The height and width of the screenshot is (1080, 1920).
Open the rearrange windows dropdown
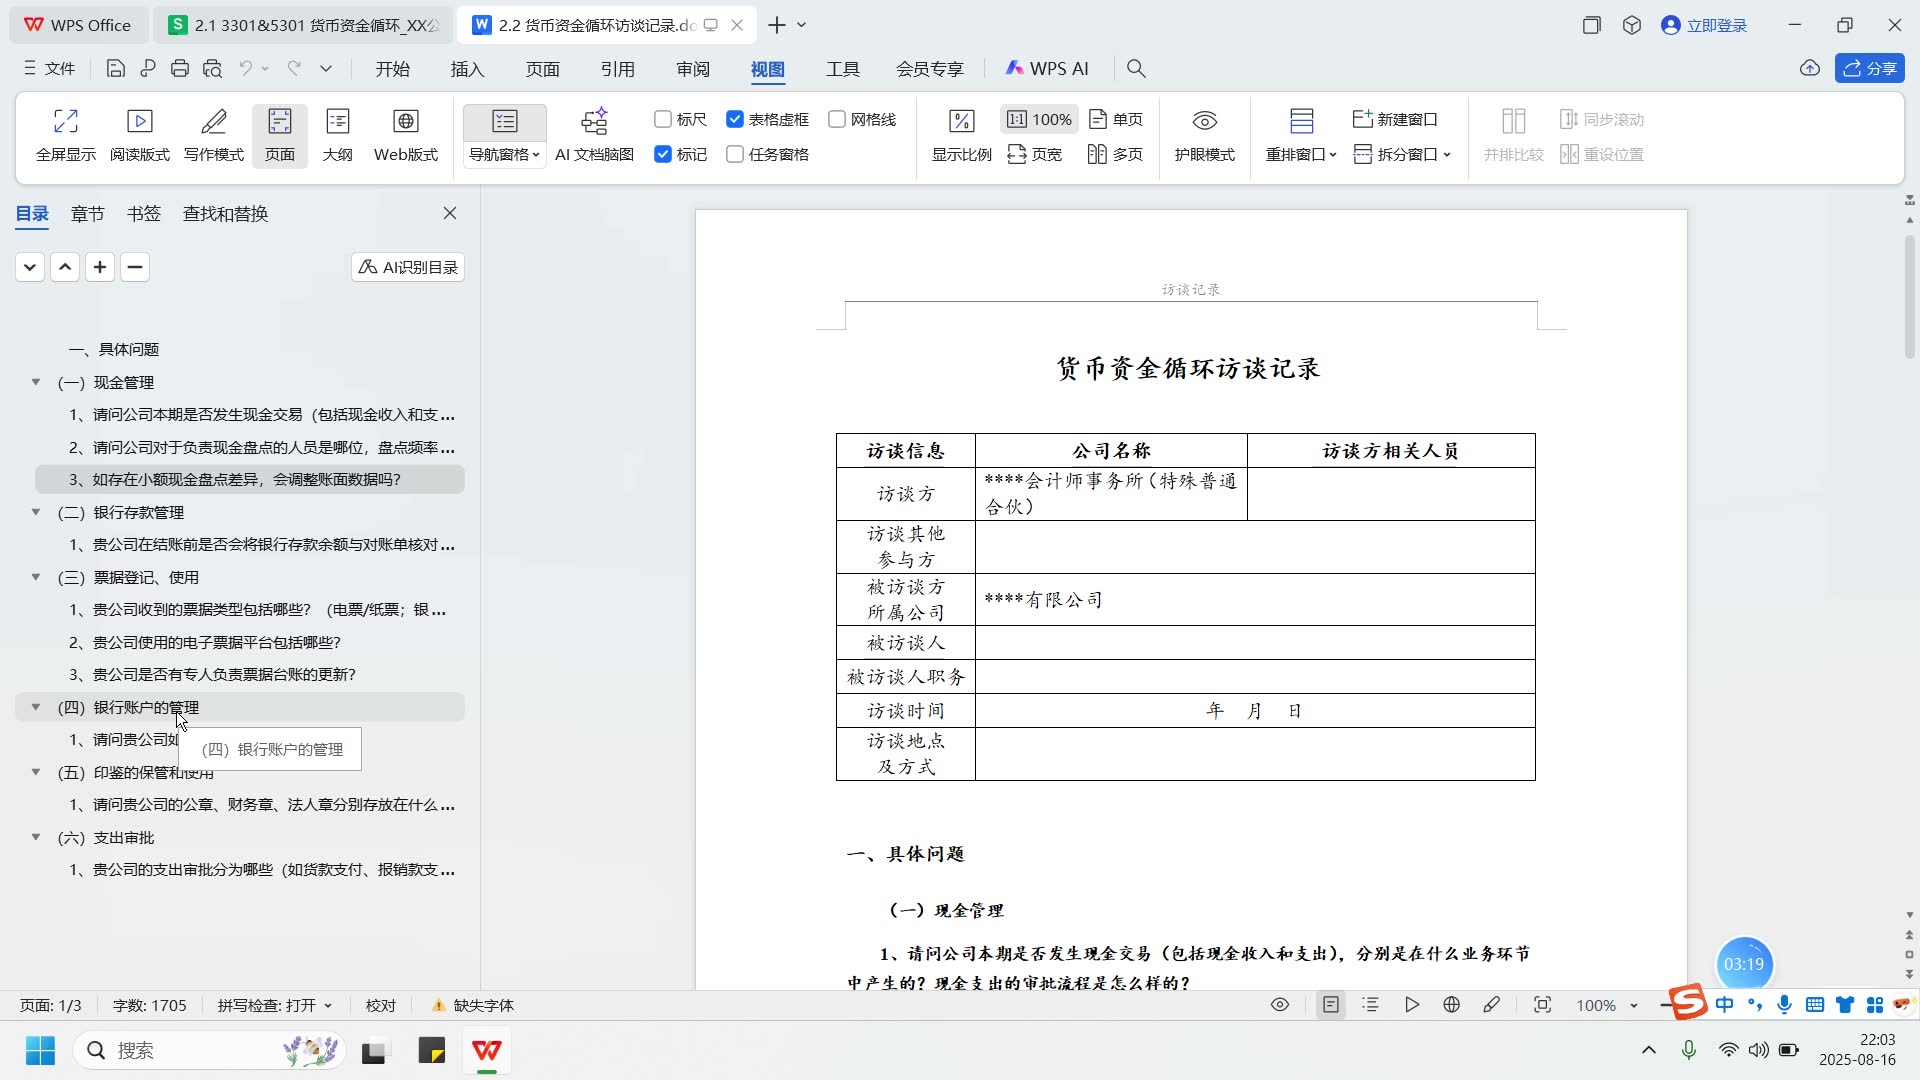click(1300, 154)
